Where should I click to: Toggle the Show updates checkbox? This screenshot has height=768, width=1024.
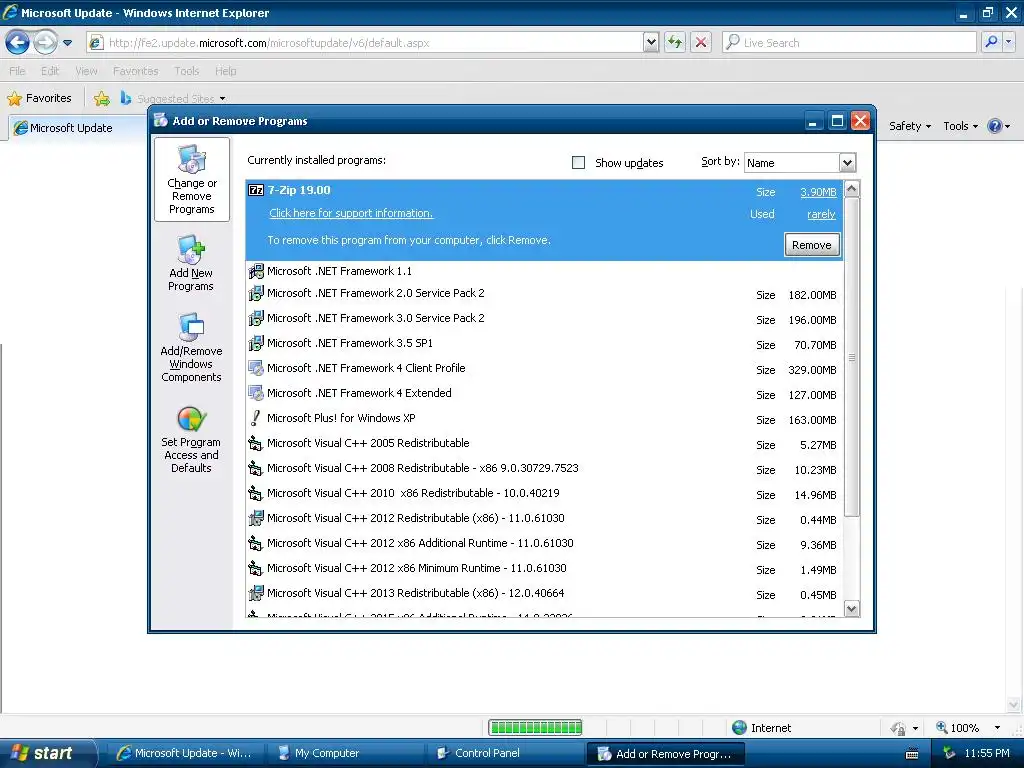(579, 163)
